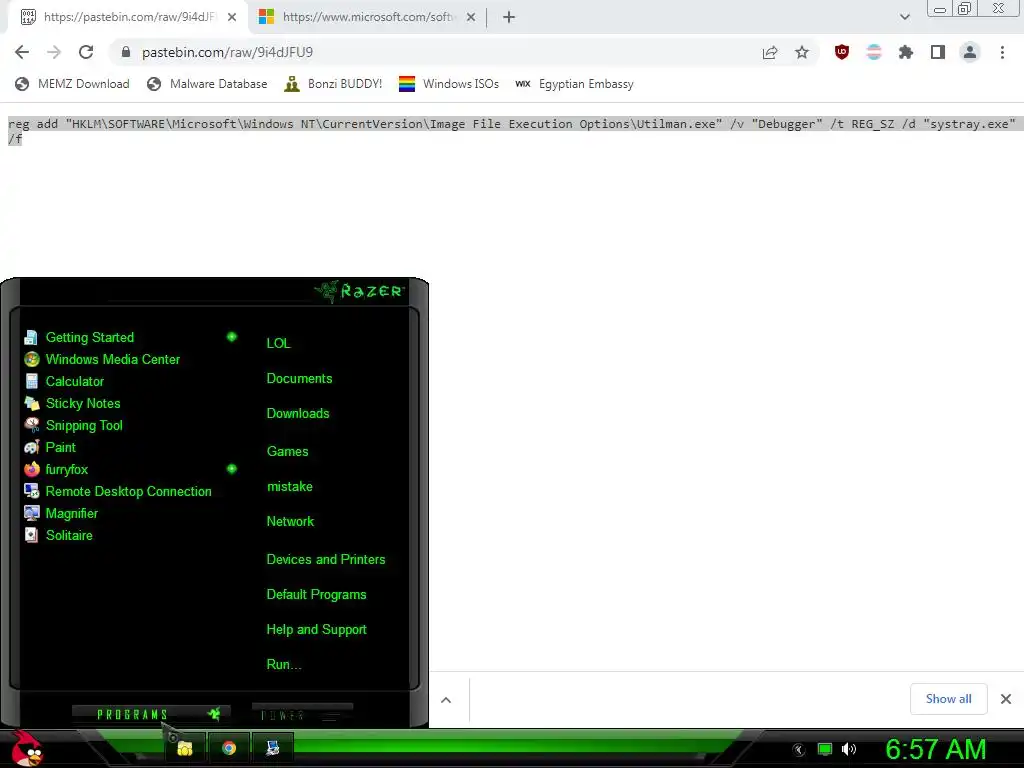Image resolution: width=1024 pixels, height=768 pixels.
Task: Click the highlighted reg add command text
Action: [512, 131]
